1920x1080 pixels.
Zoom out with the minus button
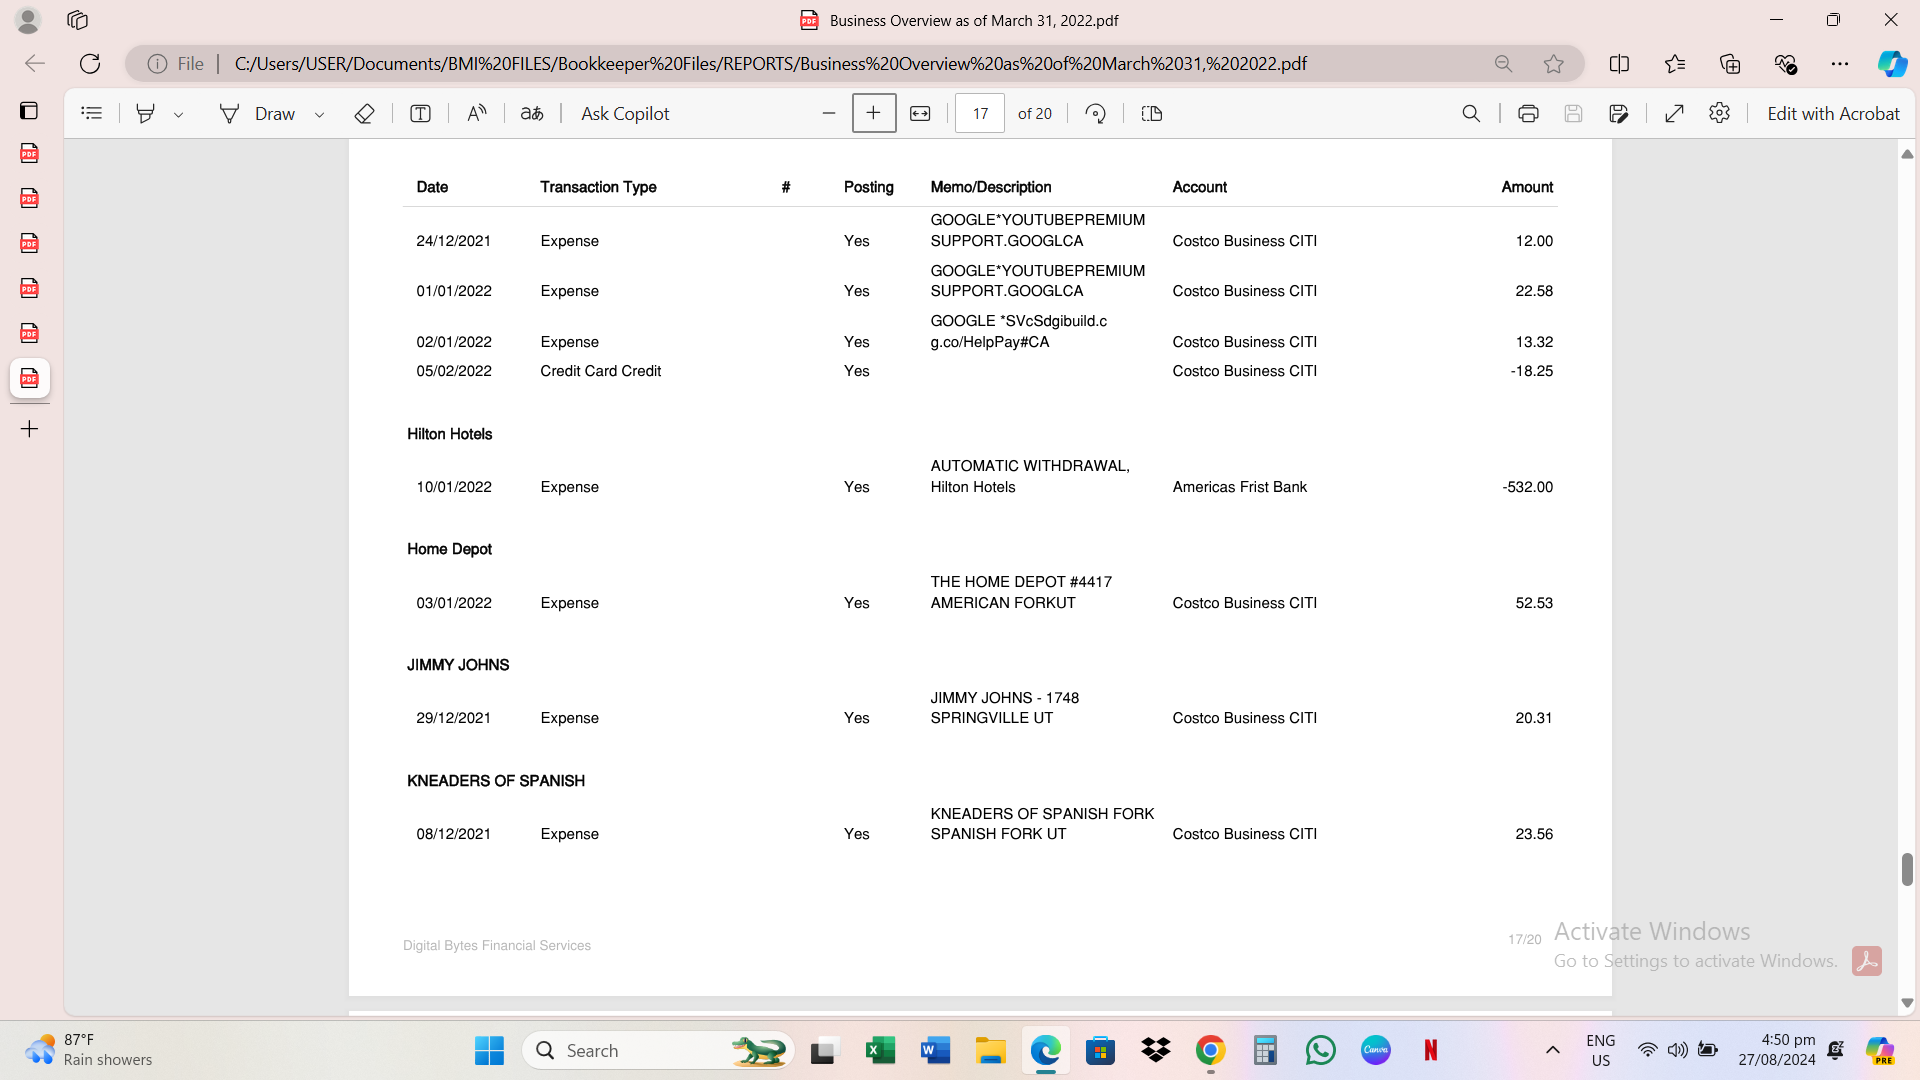point(829,114)
